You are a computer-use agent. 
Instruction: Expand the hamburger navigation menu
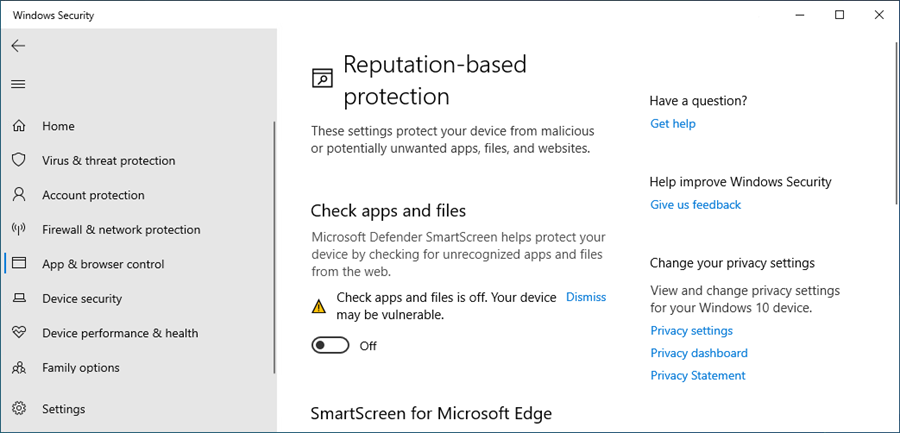coord(18,84)
